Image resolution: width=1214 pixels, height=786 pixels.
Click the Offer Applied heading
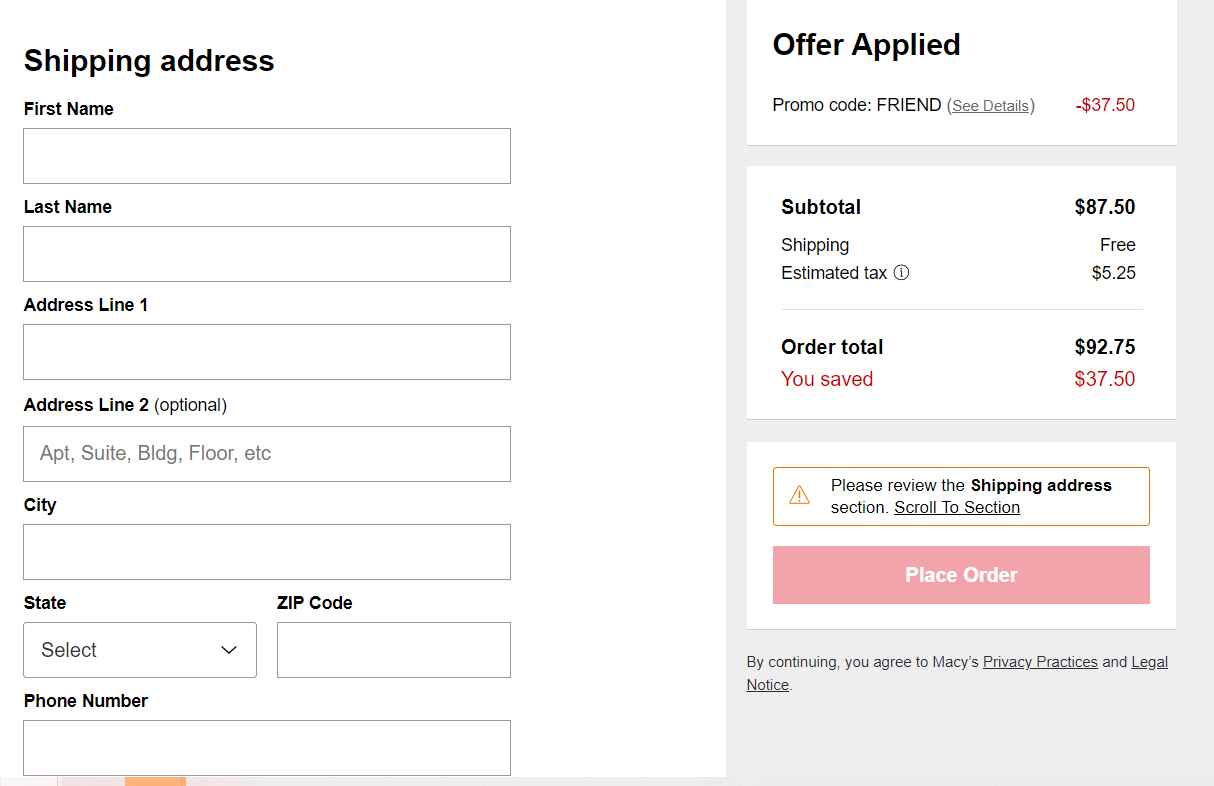point(866,45)
